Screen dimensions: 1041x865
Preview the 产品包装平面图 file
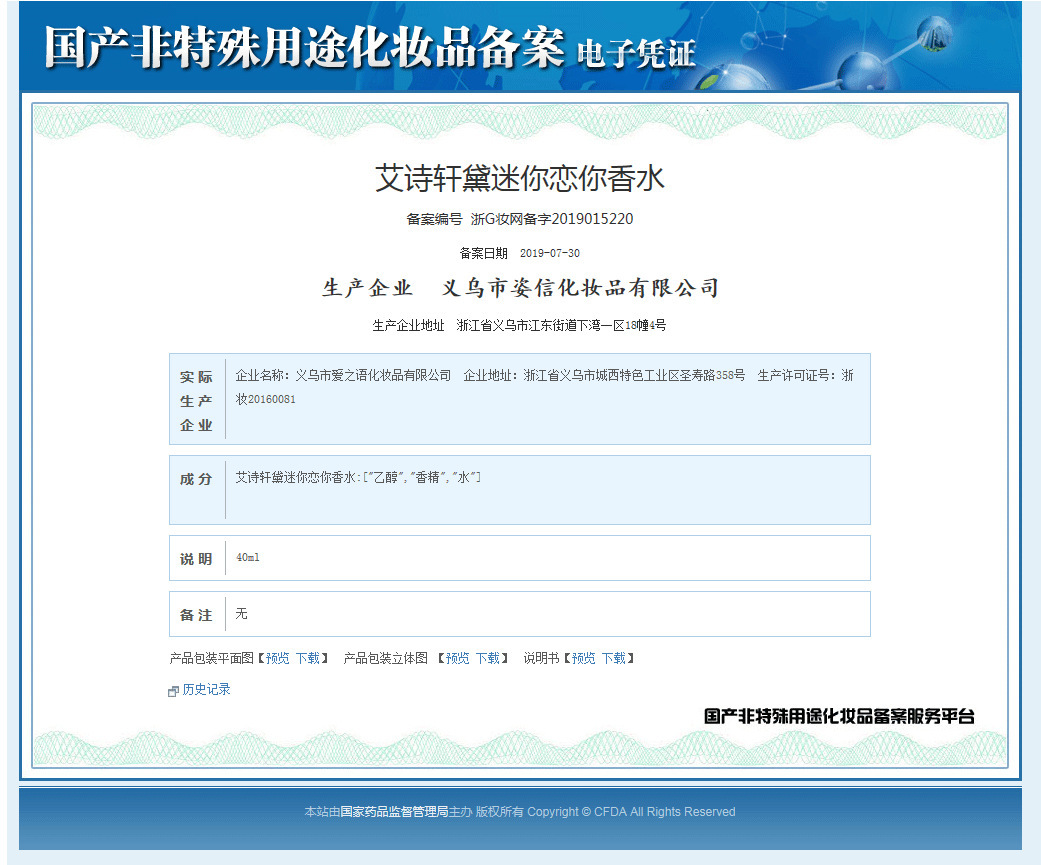278,658
